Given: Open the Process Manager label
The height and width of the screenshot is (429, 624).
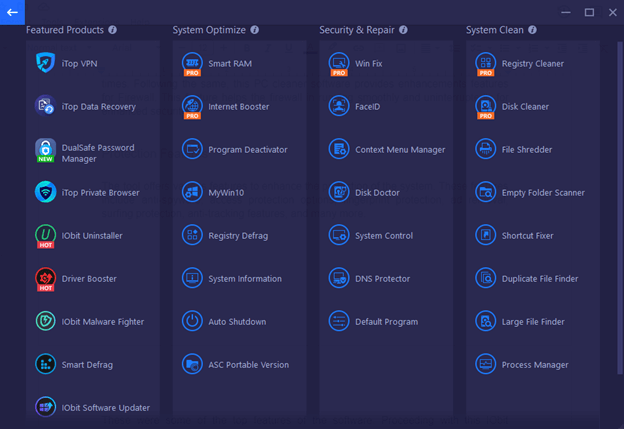Looking at the screenshot, I should point(535,365).
